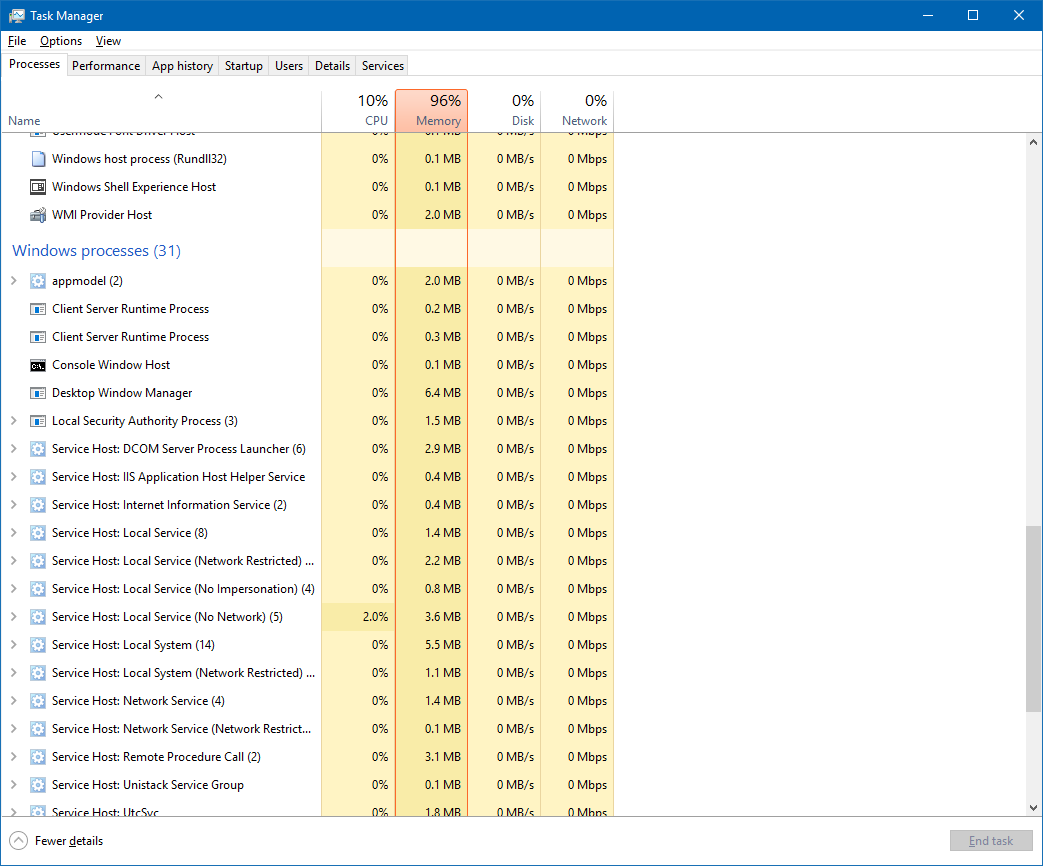Viewport: 1043px width, 866px height.
Task: Switch to the Services tab
Action: pyautogui.click(x=383, y=66)
